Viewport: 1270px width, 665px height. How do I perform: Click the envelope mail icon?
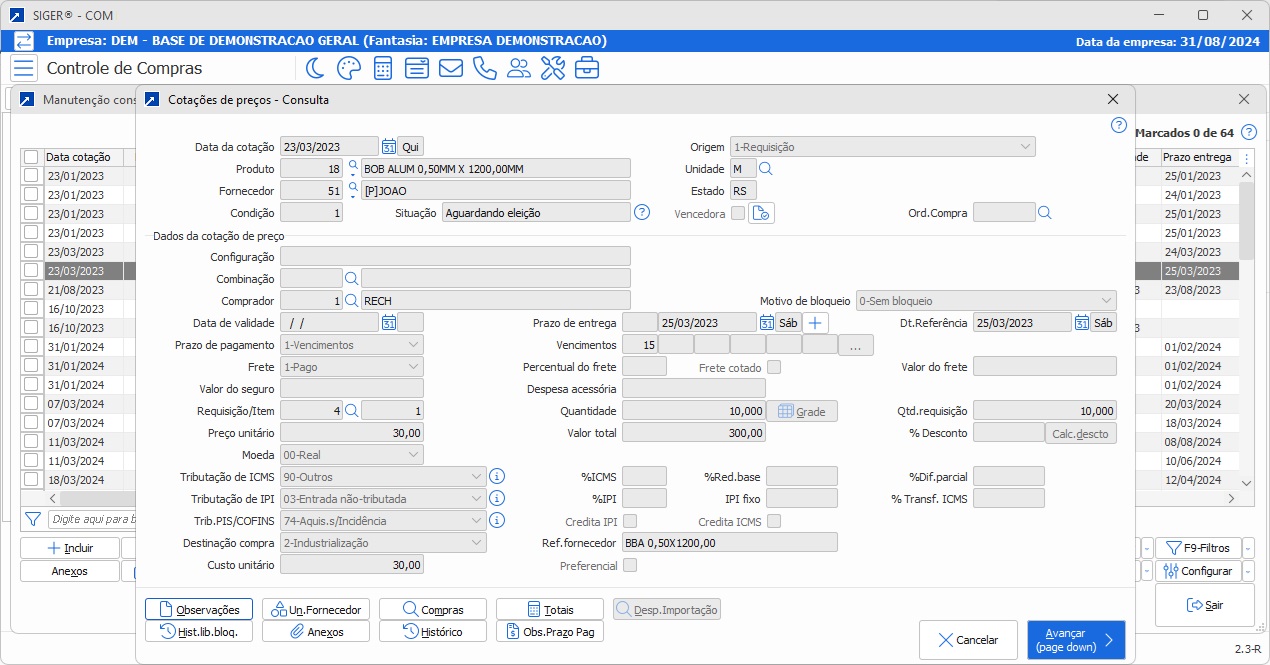pos(450,68)
